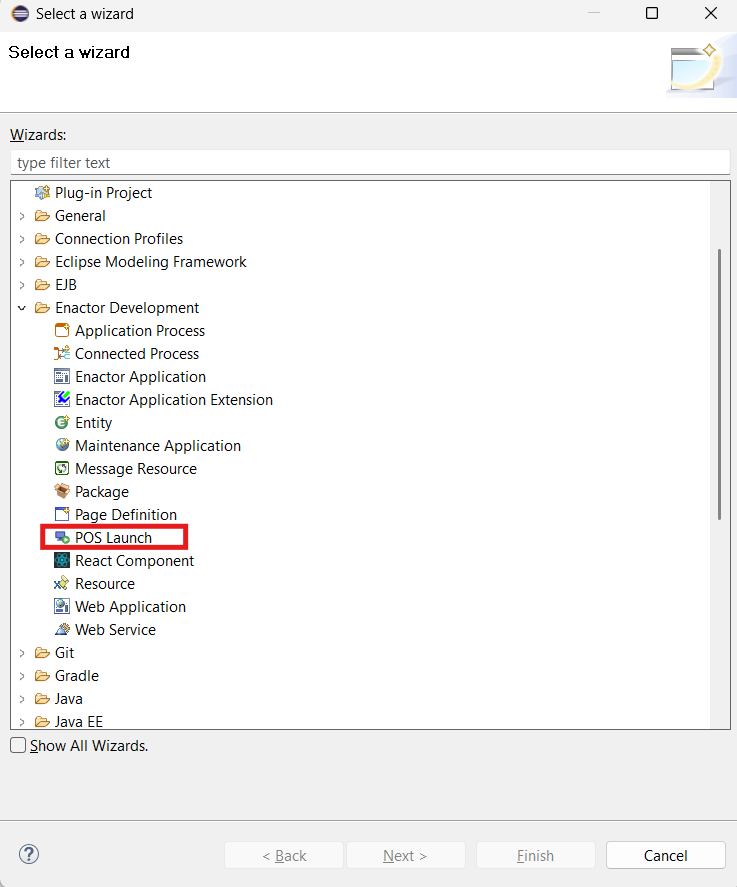Click the wizard list vertical scrollbar
737x887 pixels.
(x=719, y=385)
